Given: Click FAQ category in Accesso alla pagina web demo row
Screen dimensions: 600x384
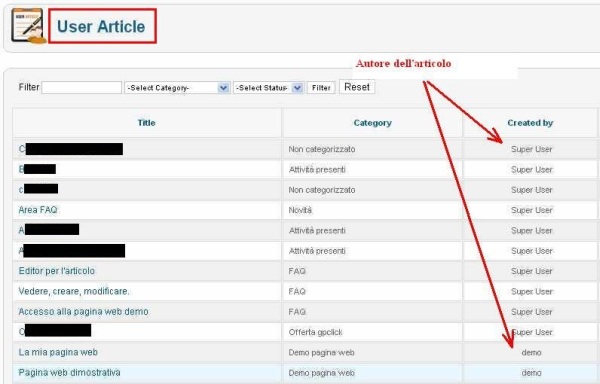Looking at the screenshot, I should click(x=297, y=312).
